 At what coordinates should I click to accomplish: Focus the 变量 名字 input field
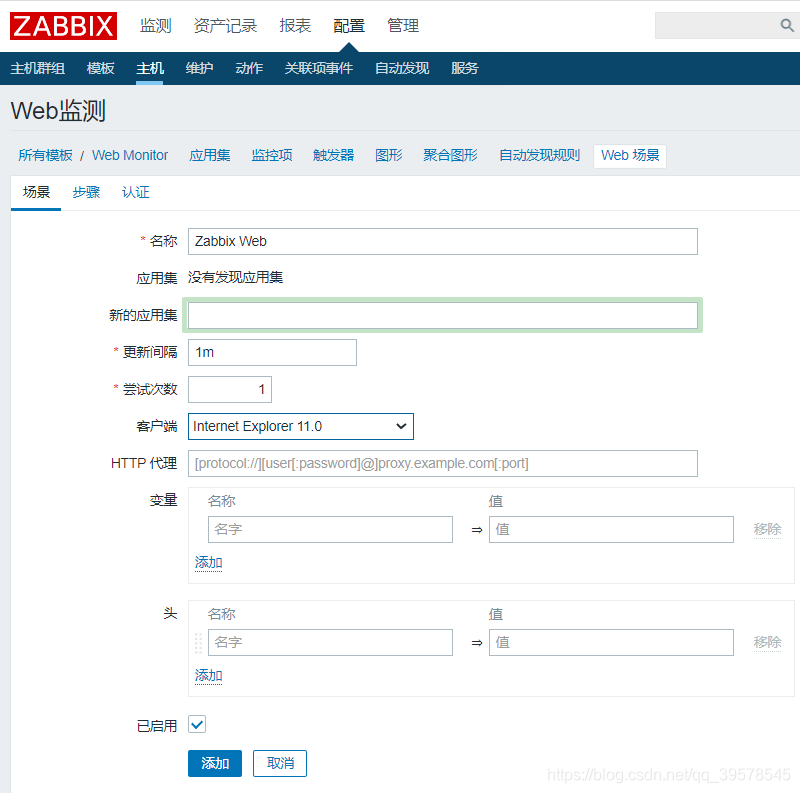[330, 529]
